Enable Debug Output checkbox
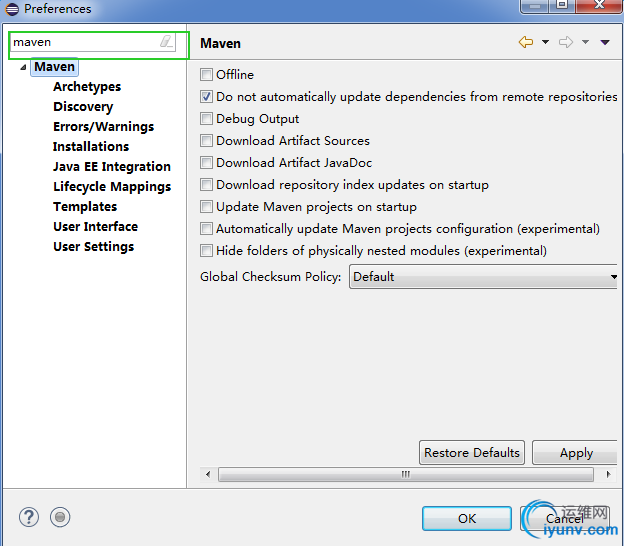624x546 pixels. pos(206,119)
